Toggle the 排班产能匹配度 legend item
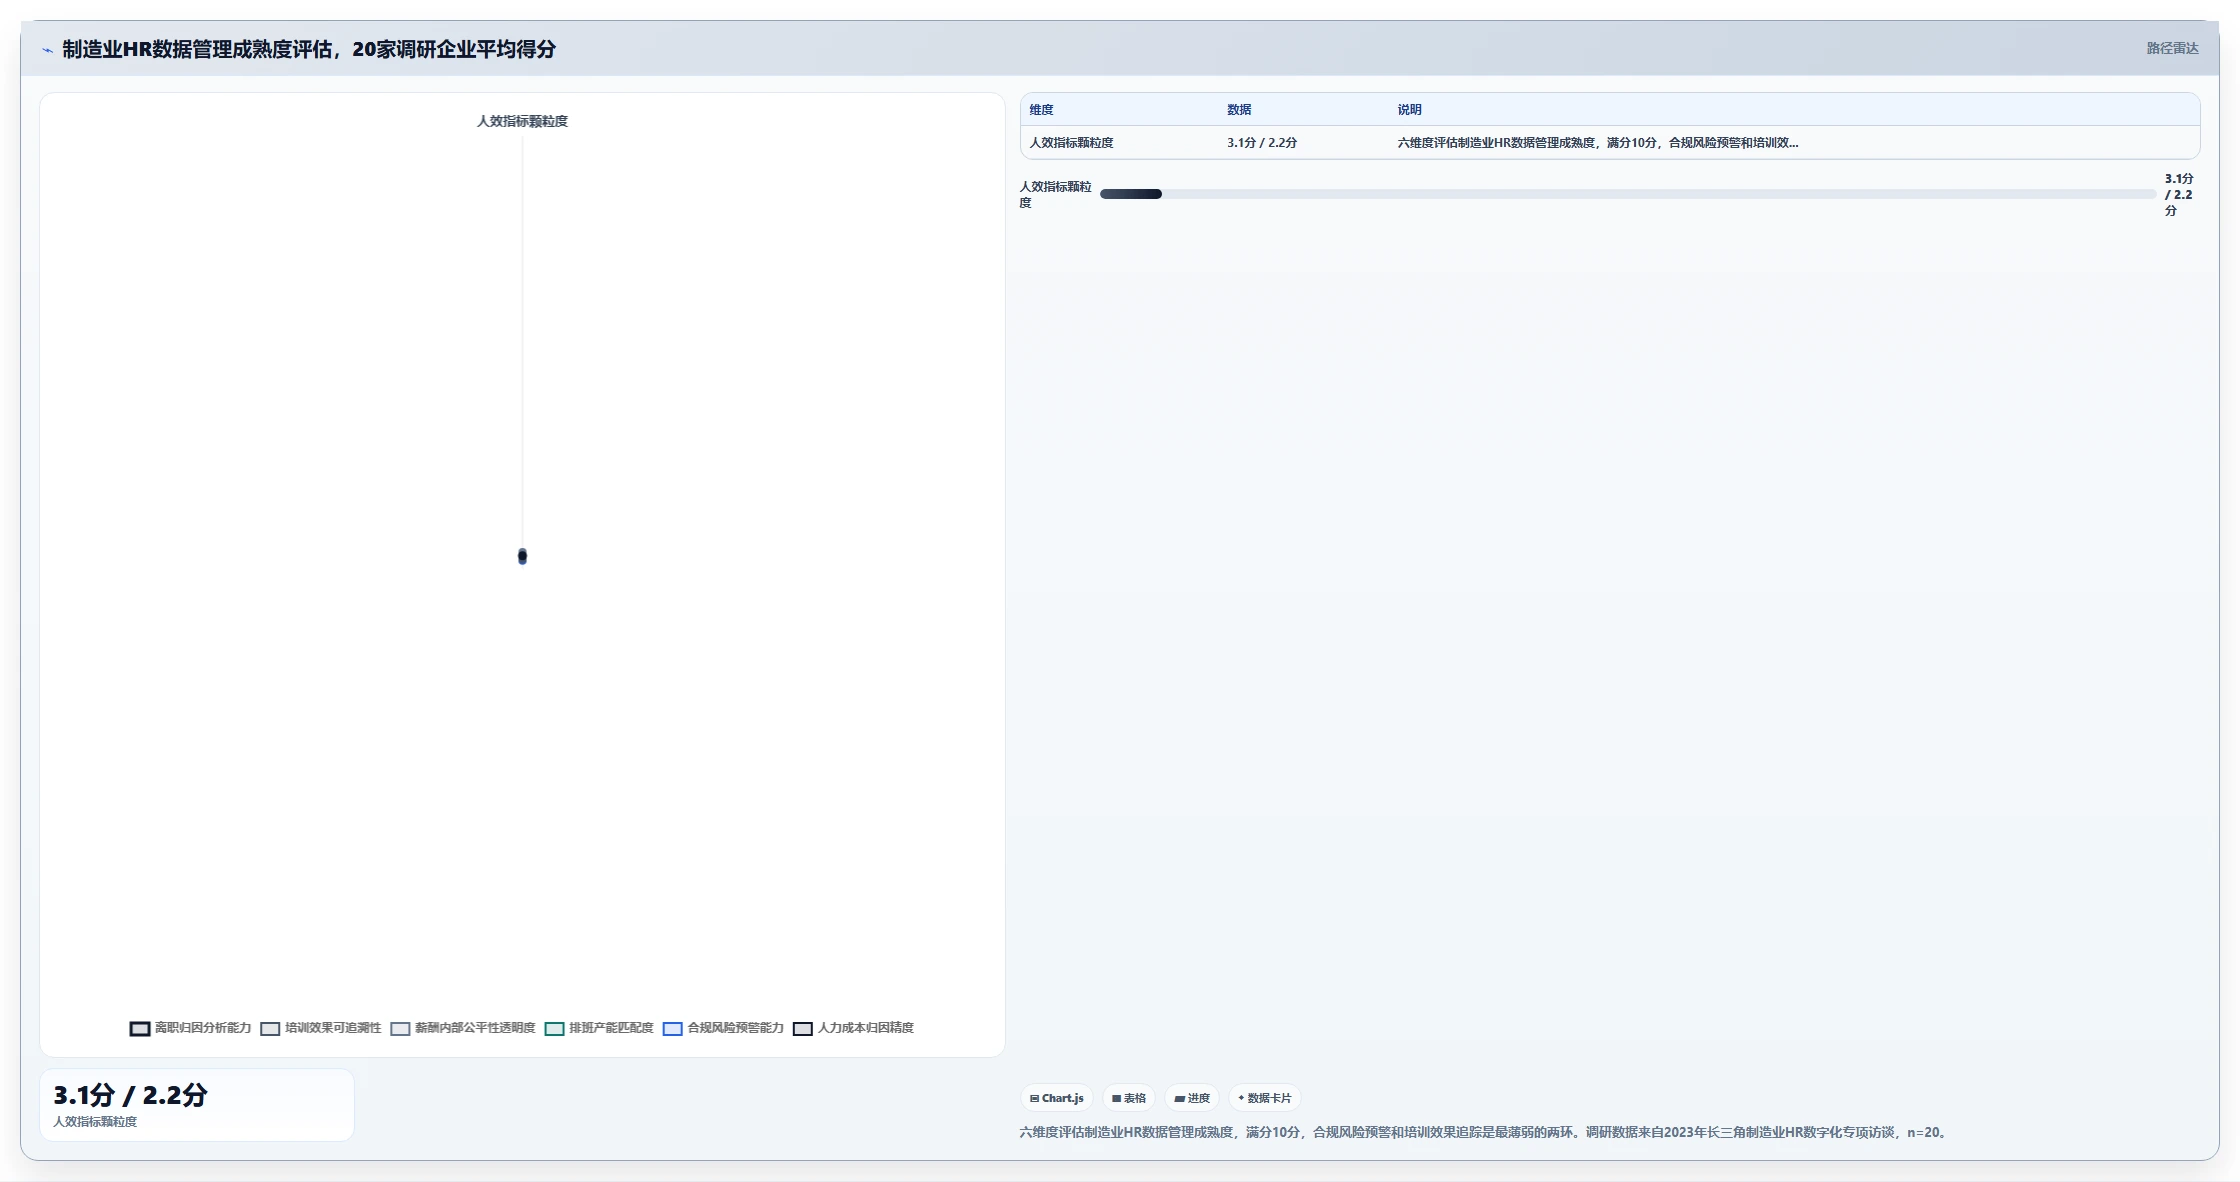Viewport: 2240px width, 1182px height. [599, 1028]
